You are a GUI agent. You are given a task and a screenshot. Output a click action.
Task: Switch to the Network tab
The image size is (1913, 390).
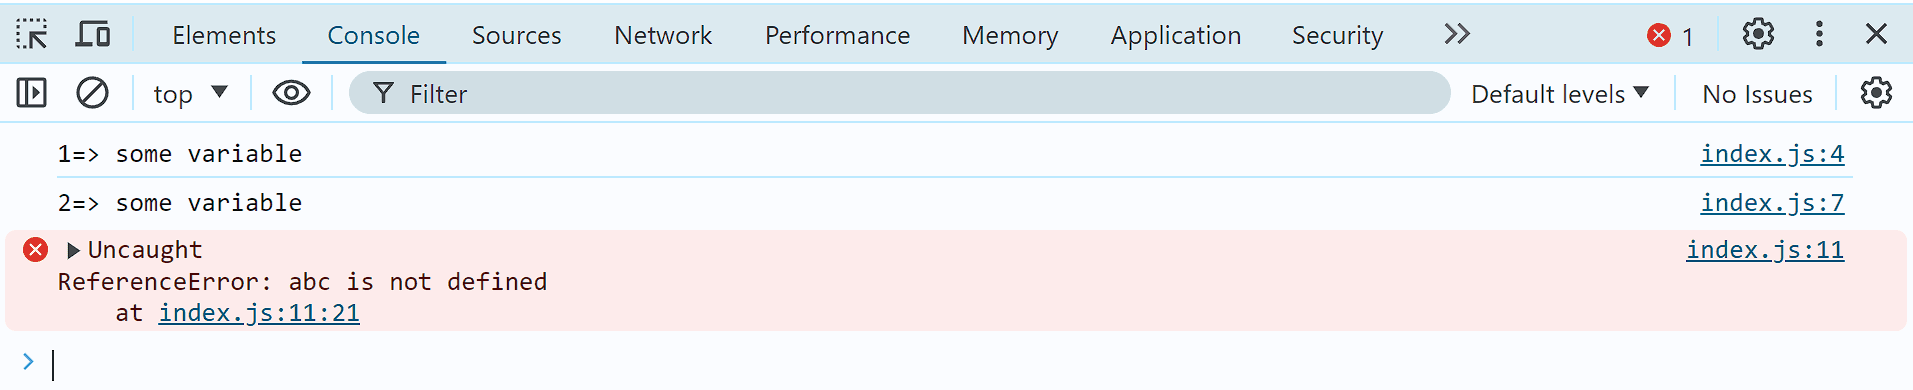663,35
